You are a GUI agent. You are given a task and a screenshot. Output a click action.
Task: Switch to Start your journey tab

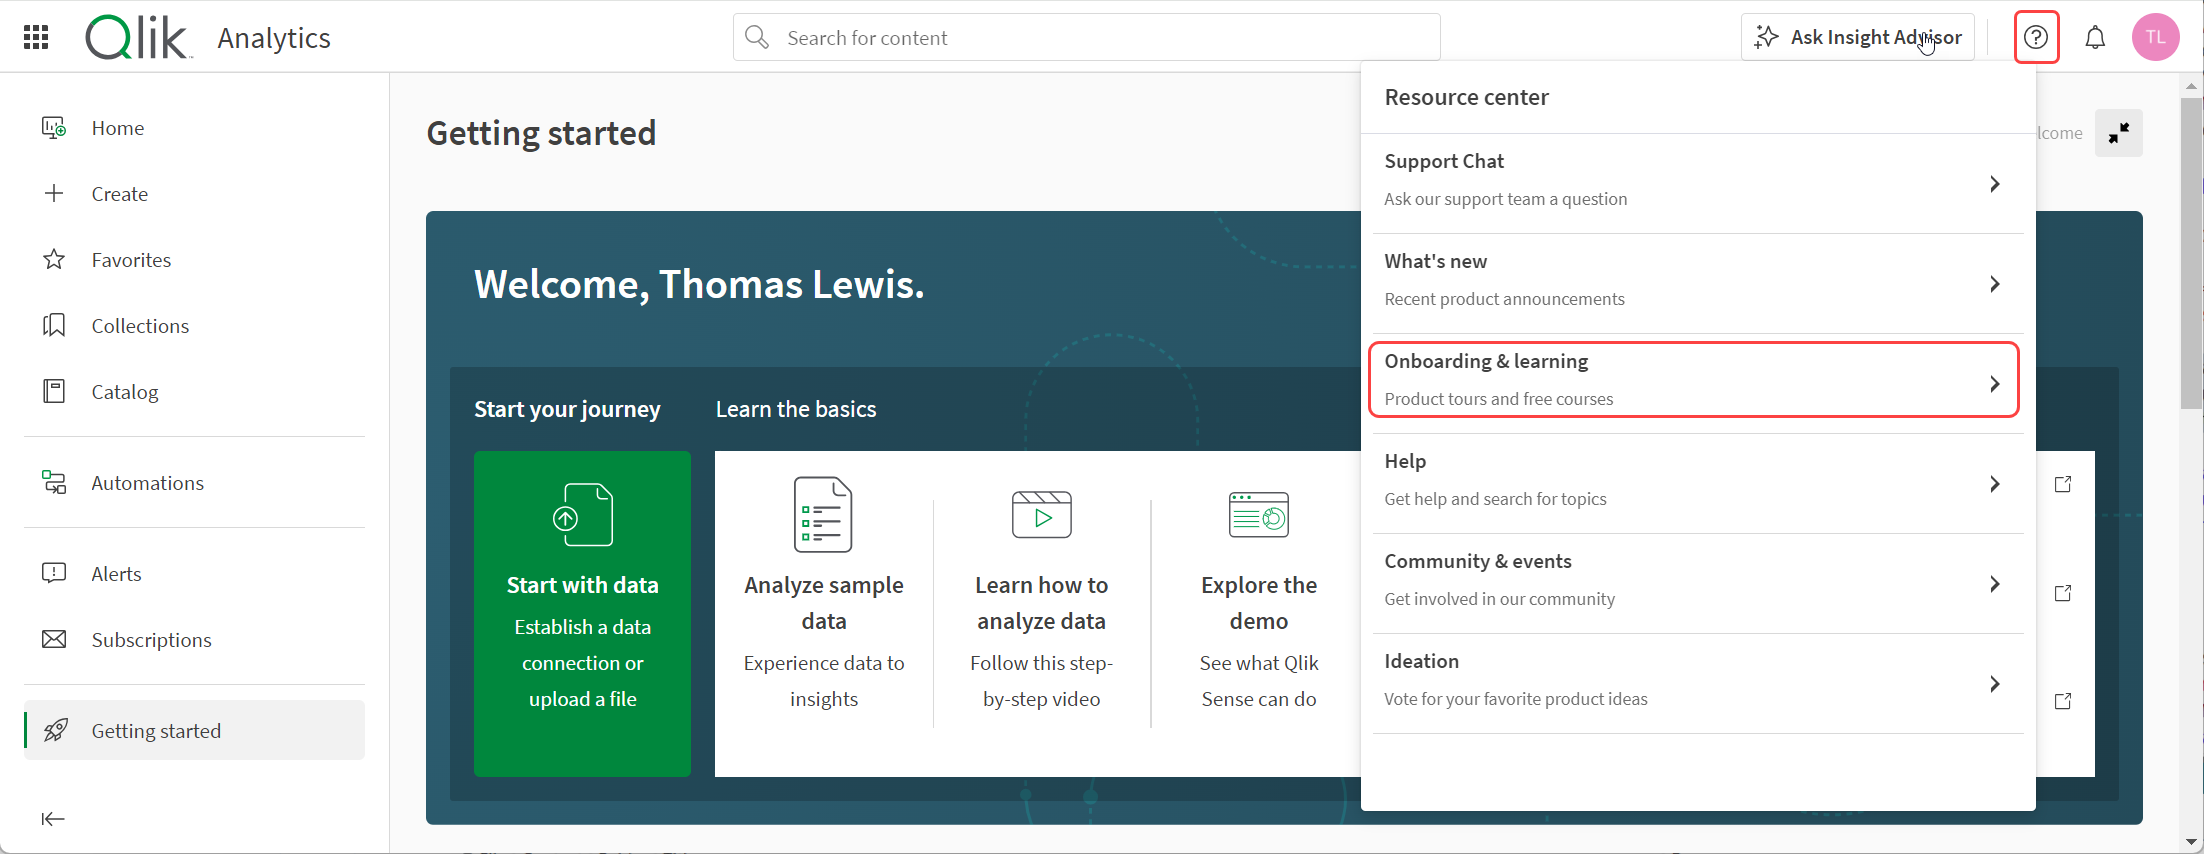tap(567, 409)
